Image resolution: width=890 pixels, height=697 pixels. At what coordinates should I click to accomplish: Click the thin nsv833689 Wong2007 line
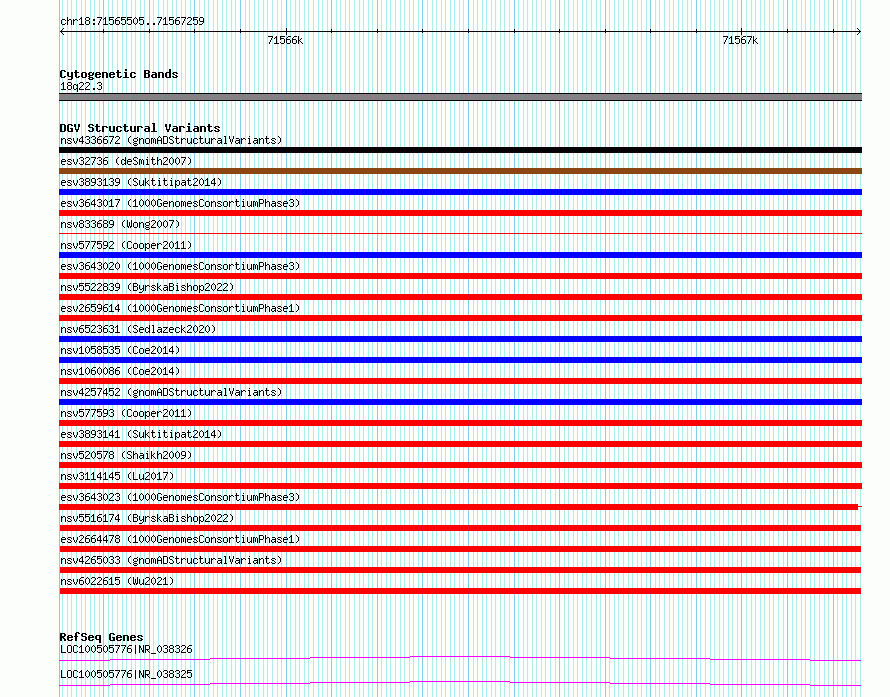point(460,233)
